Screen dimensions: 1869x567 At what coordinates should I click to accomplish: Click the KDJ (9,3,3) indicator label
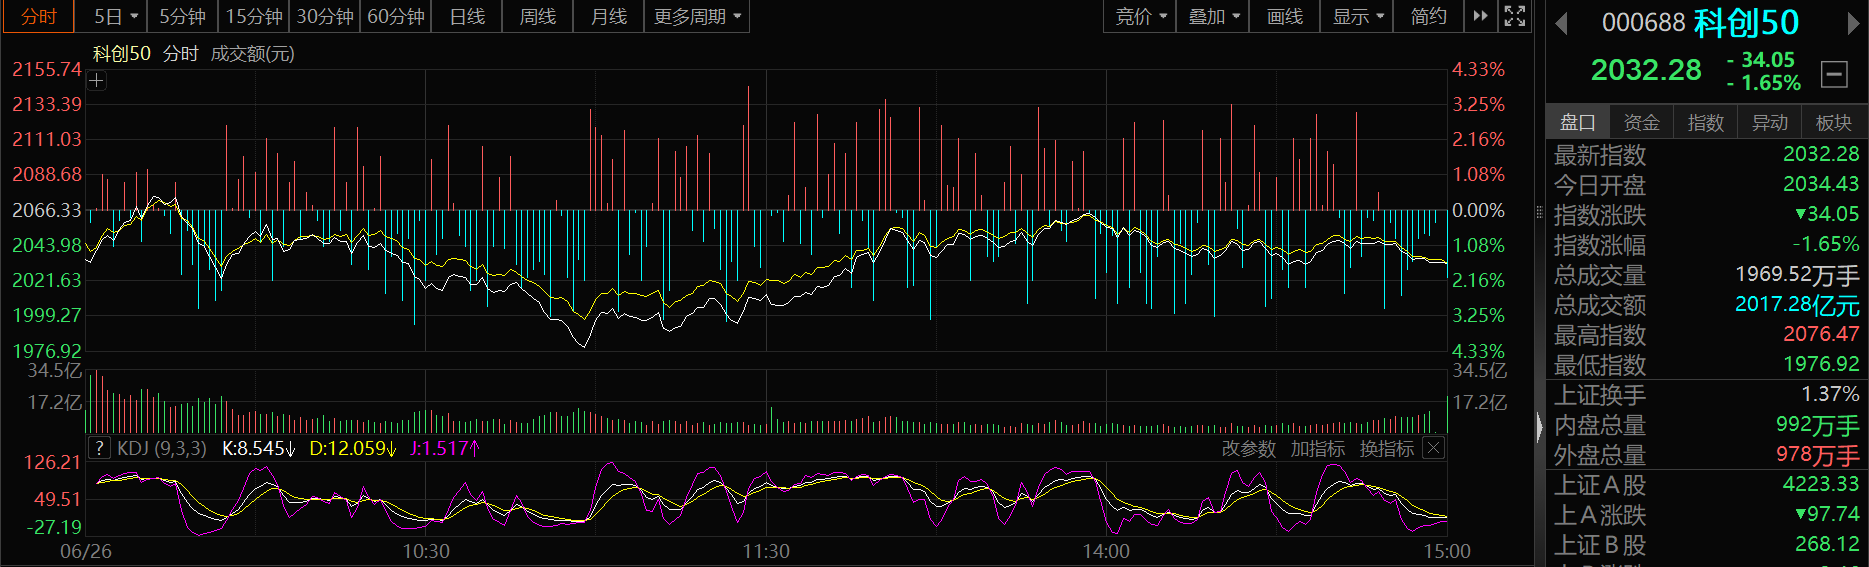coord(162,448)
